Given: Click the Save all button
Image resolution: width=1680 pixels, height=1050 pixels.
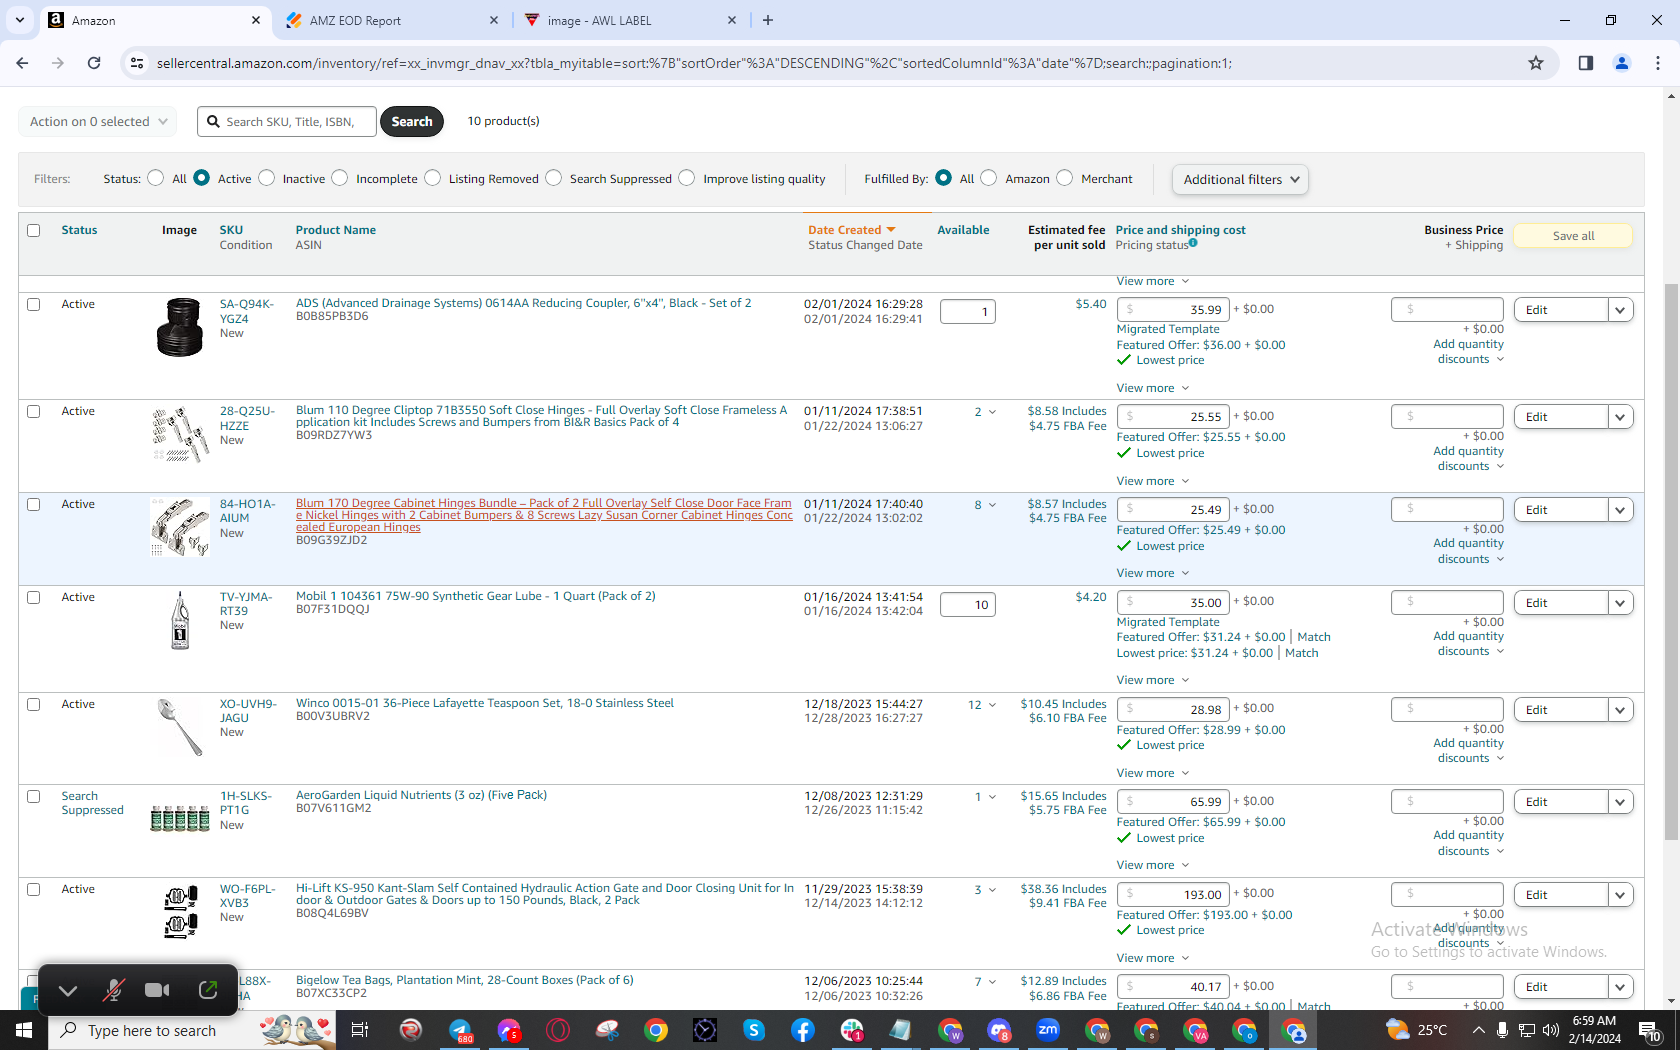Looking at the screenshot, I should pos(1573,236).
